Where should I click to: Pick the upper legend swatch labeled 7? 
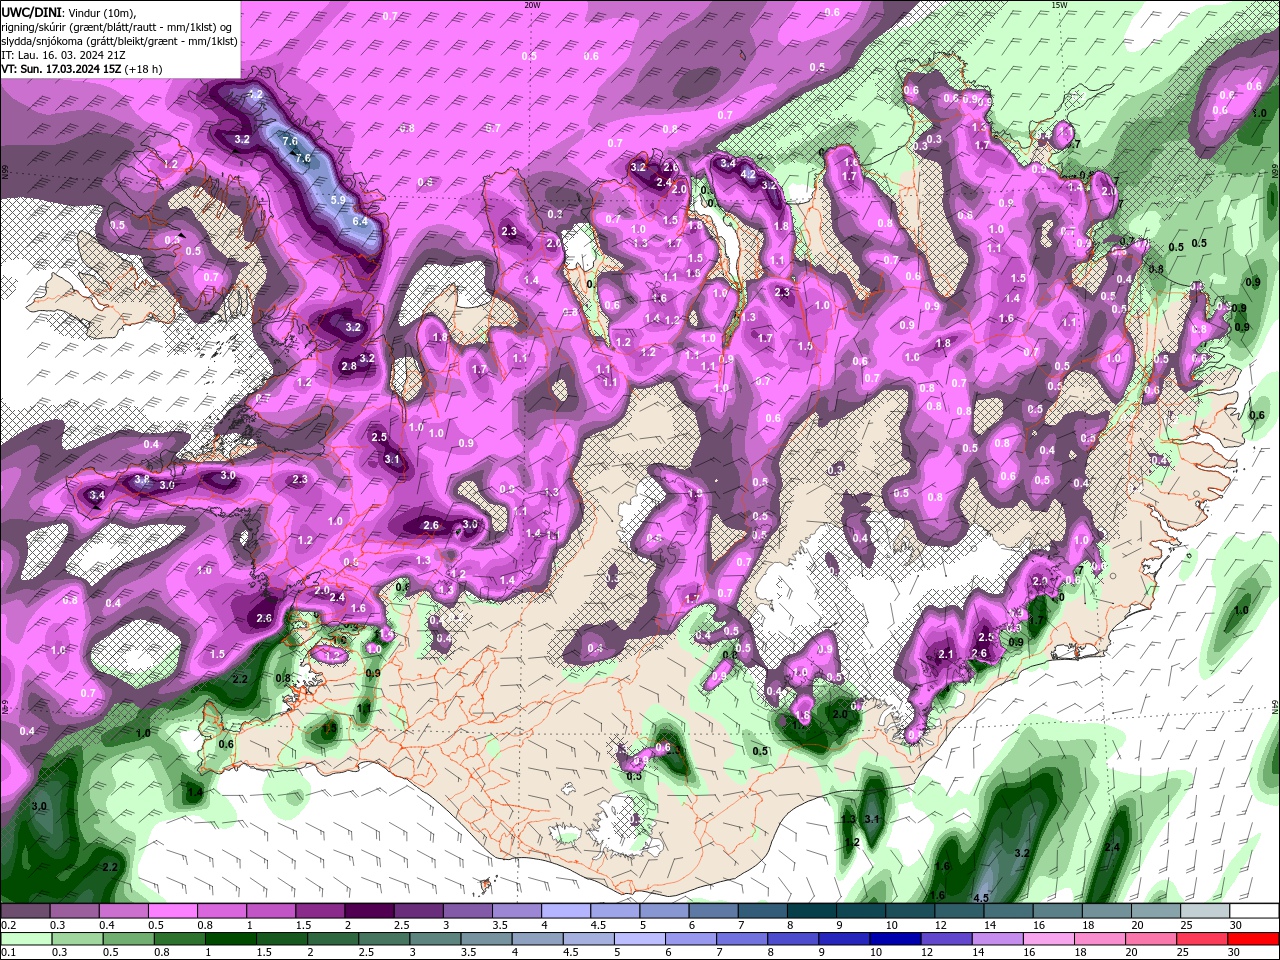761,911
